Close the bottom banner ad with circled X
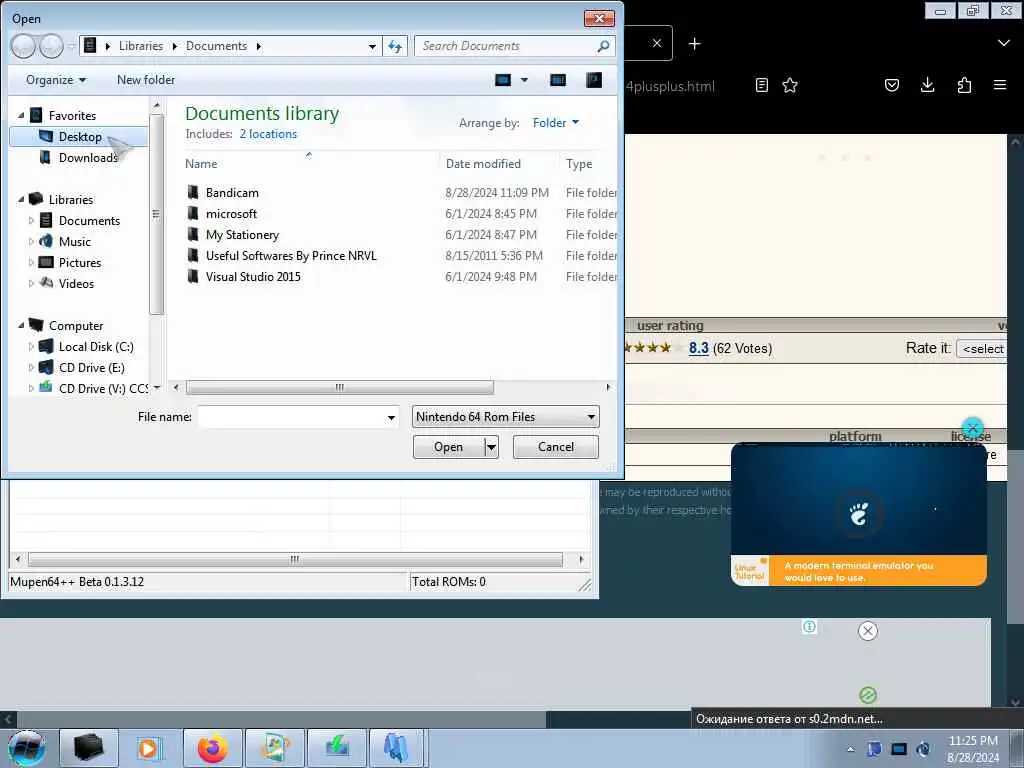Image resolution: width=1024 pixels, height=768 pixels. [x=867, y=631]
